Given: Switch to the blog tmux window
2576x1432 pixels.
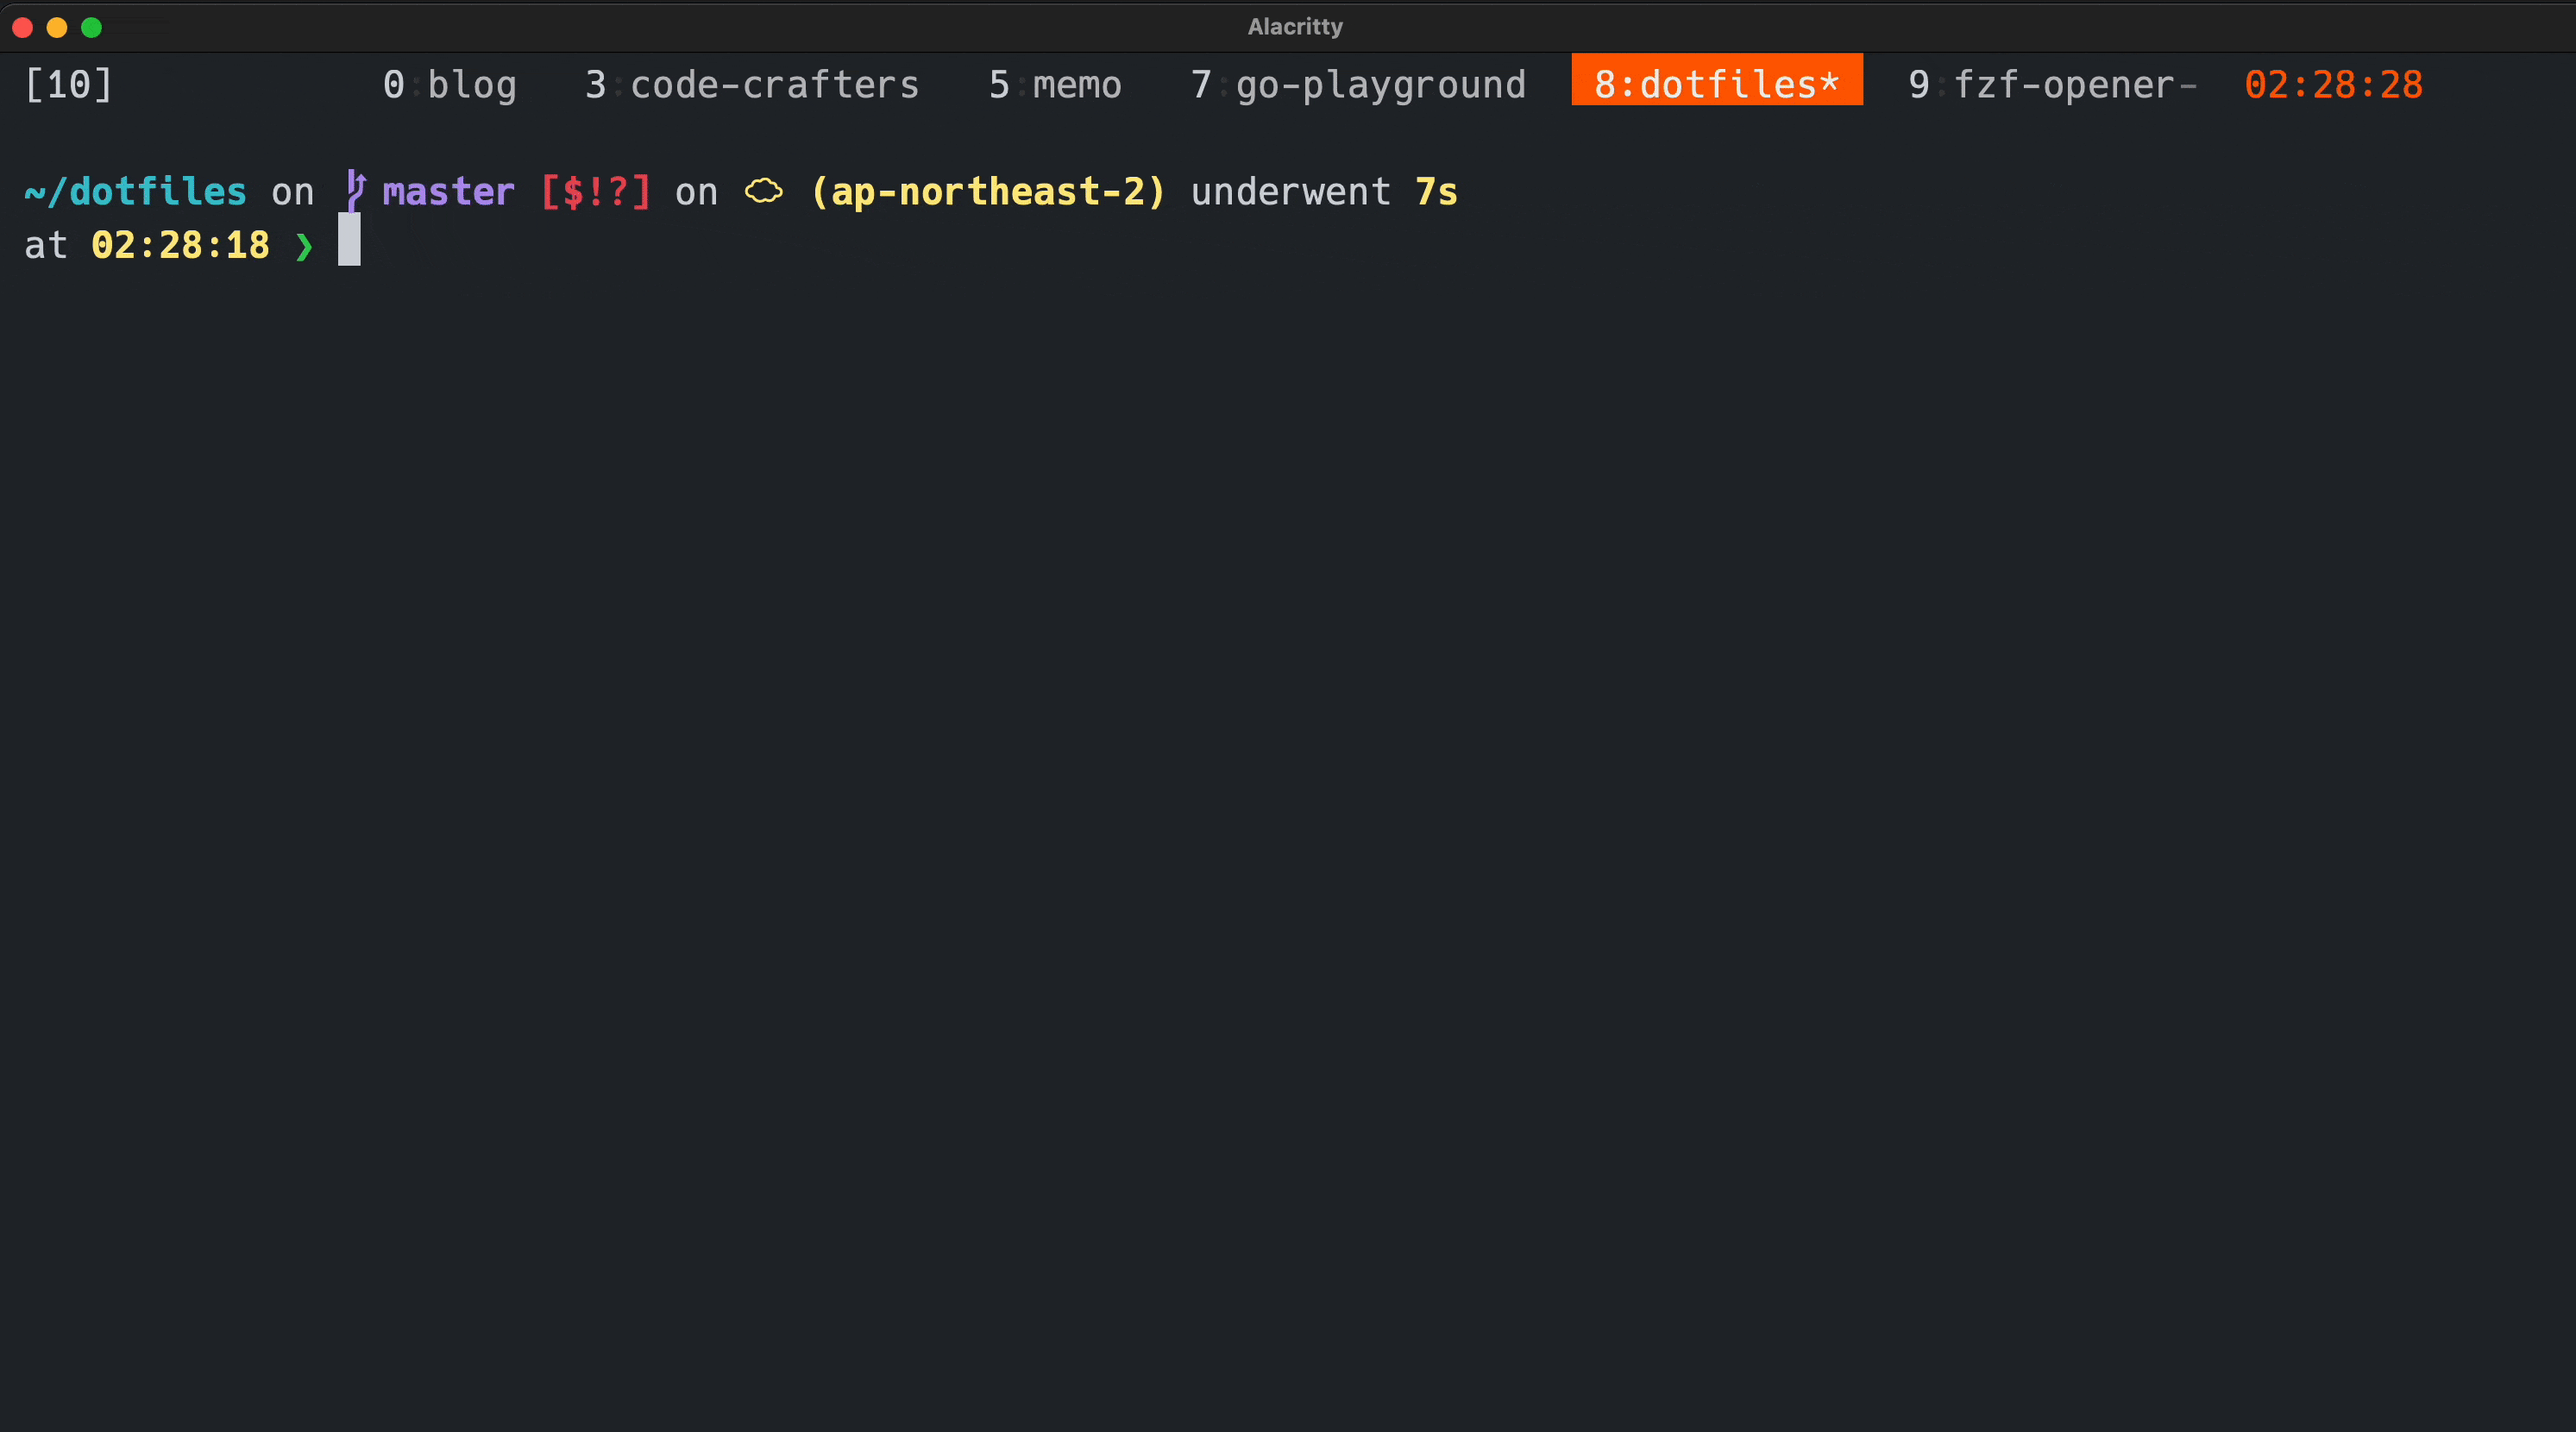Looking at the screenshot, I should pyautogui.click(x=449, y=84).
